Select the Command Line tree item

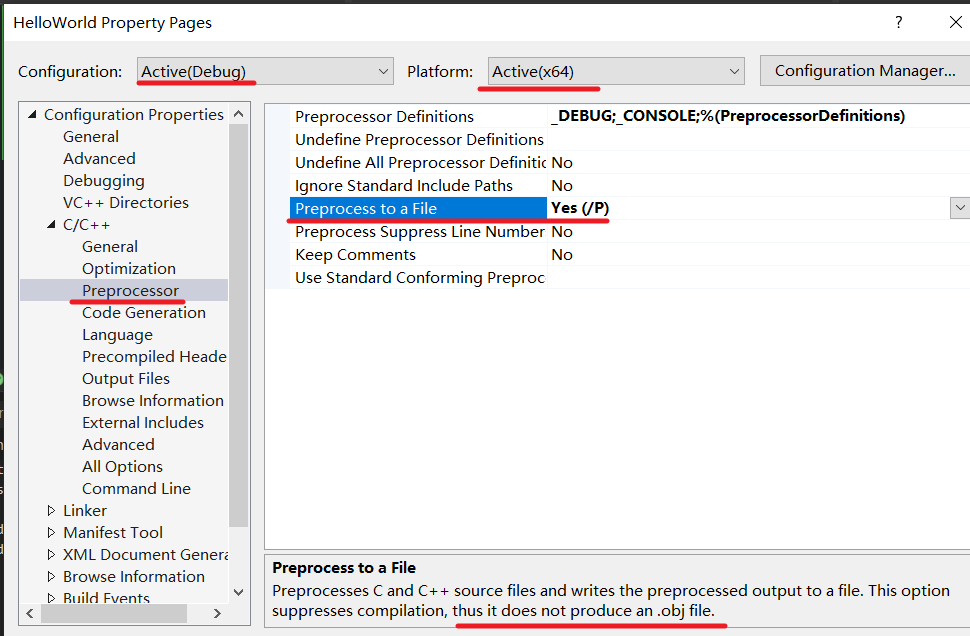click(136, 489)
